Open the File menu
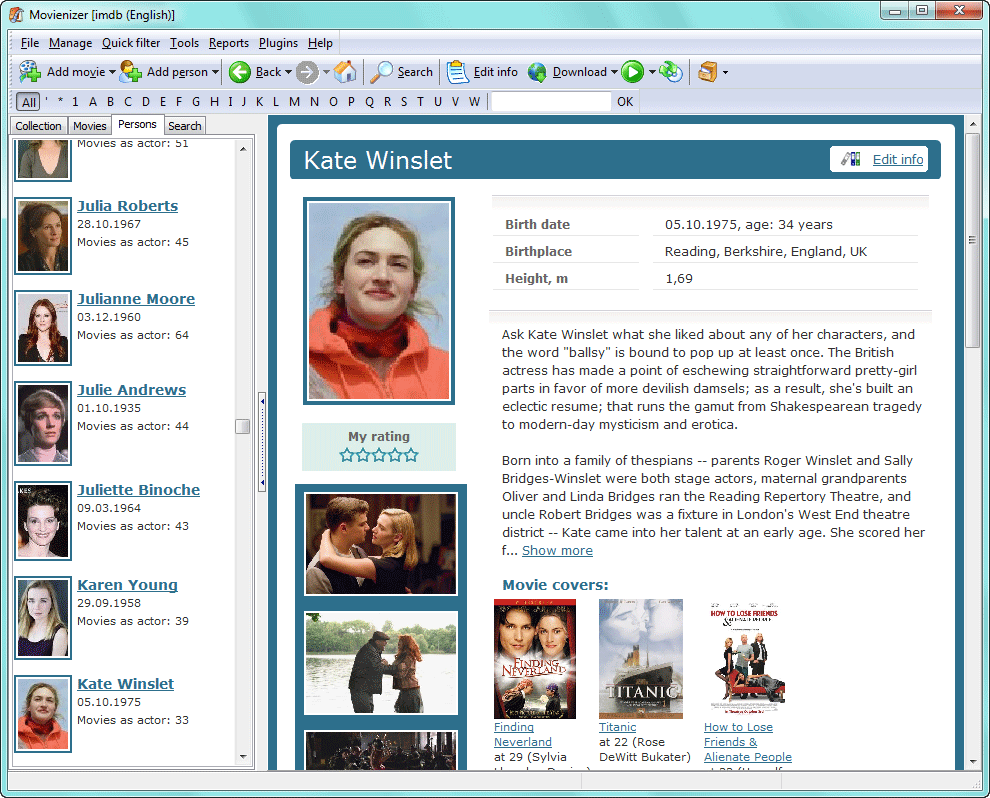 [x=30, y=43]
